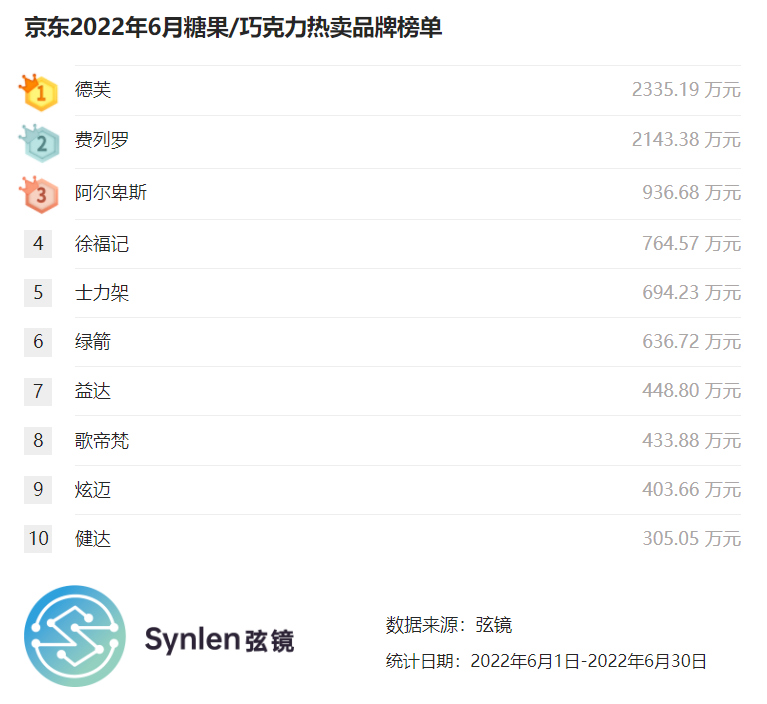Click sales value 305.05 万元

(x=692, y=538)
